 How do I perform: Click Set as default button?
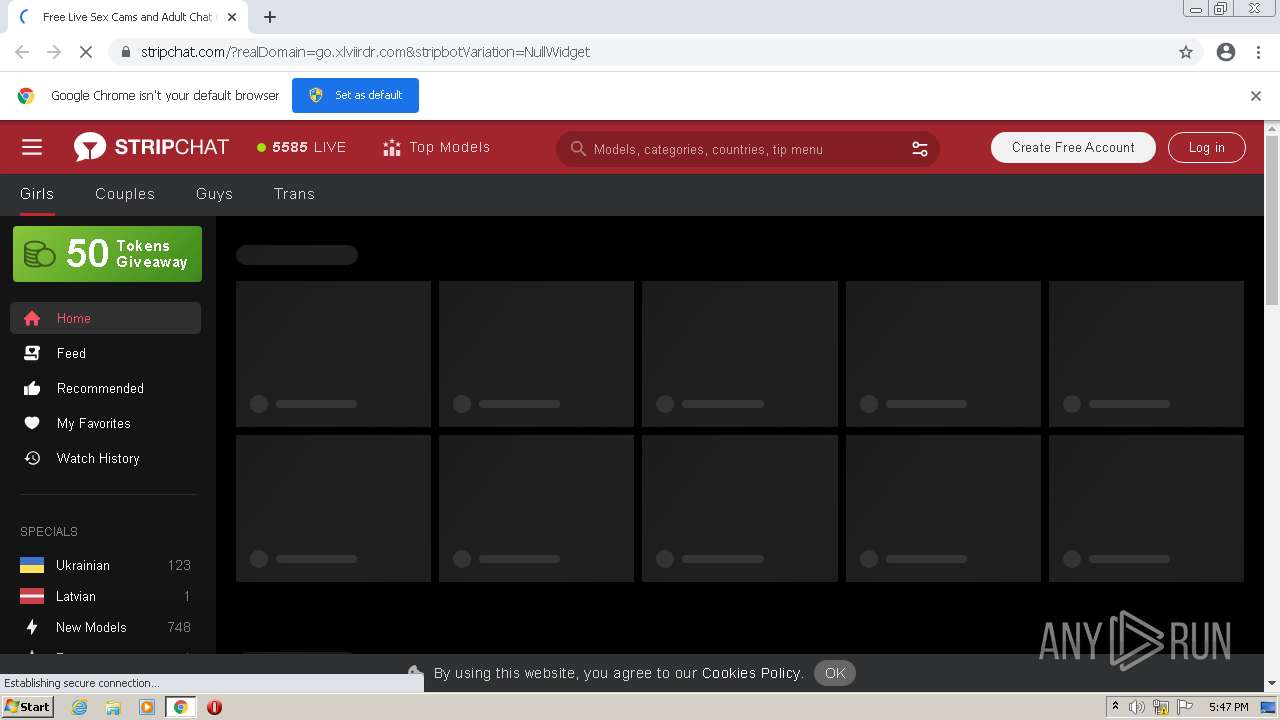pos(355,95)
